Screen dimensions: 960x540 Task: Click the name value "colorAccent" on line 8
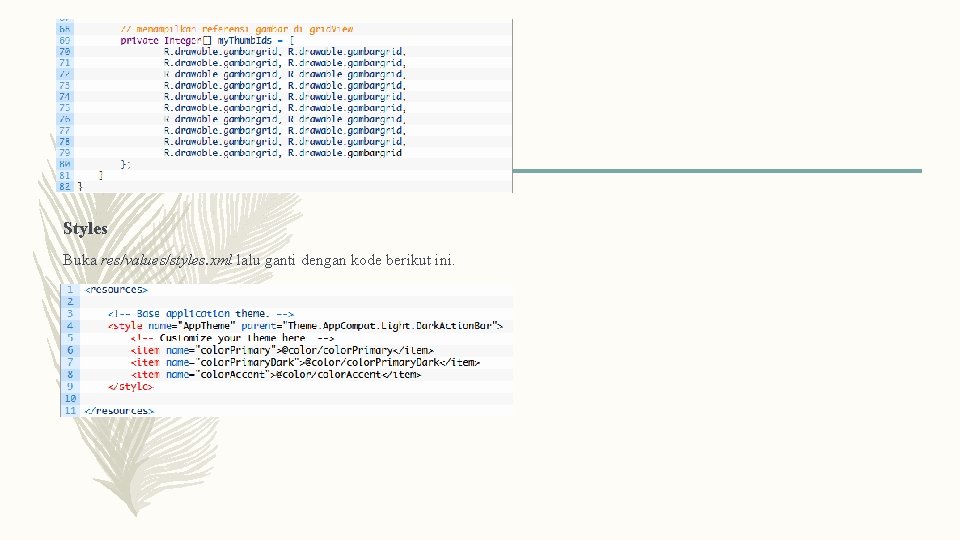[233, 374]
